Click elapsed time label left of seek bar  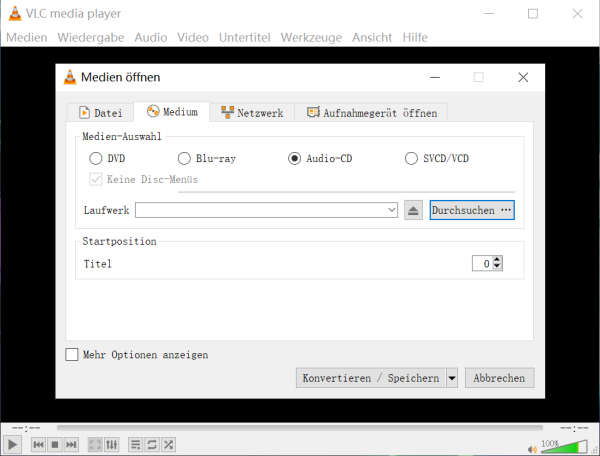[26, 428]
